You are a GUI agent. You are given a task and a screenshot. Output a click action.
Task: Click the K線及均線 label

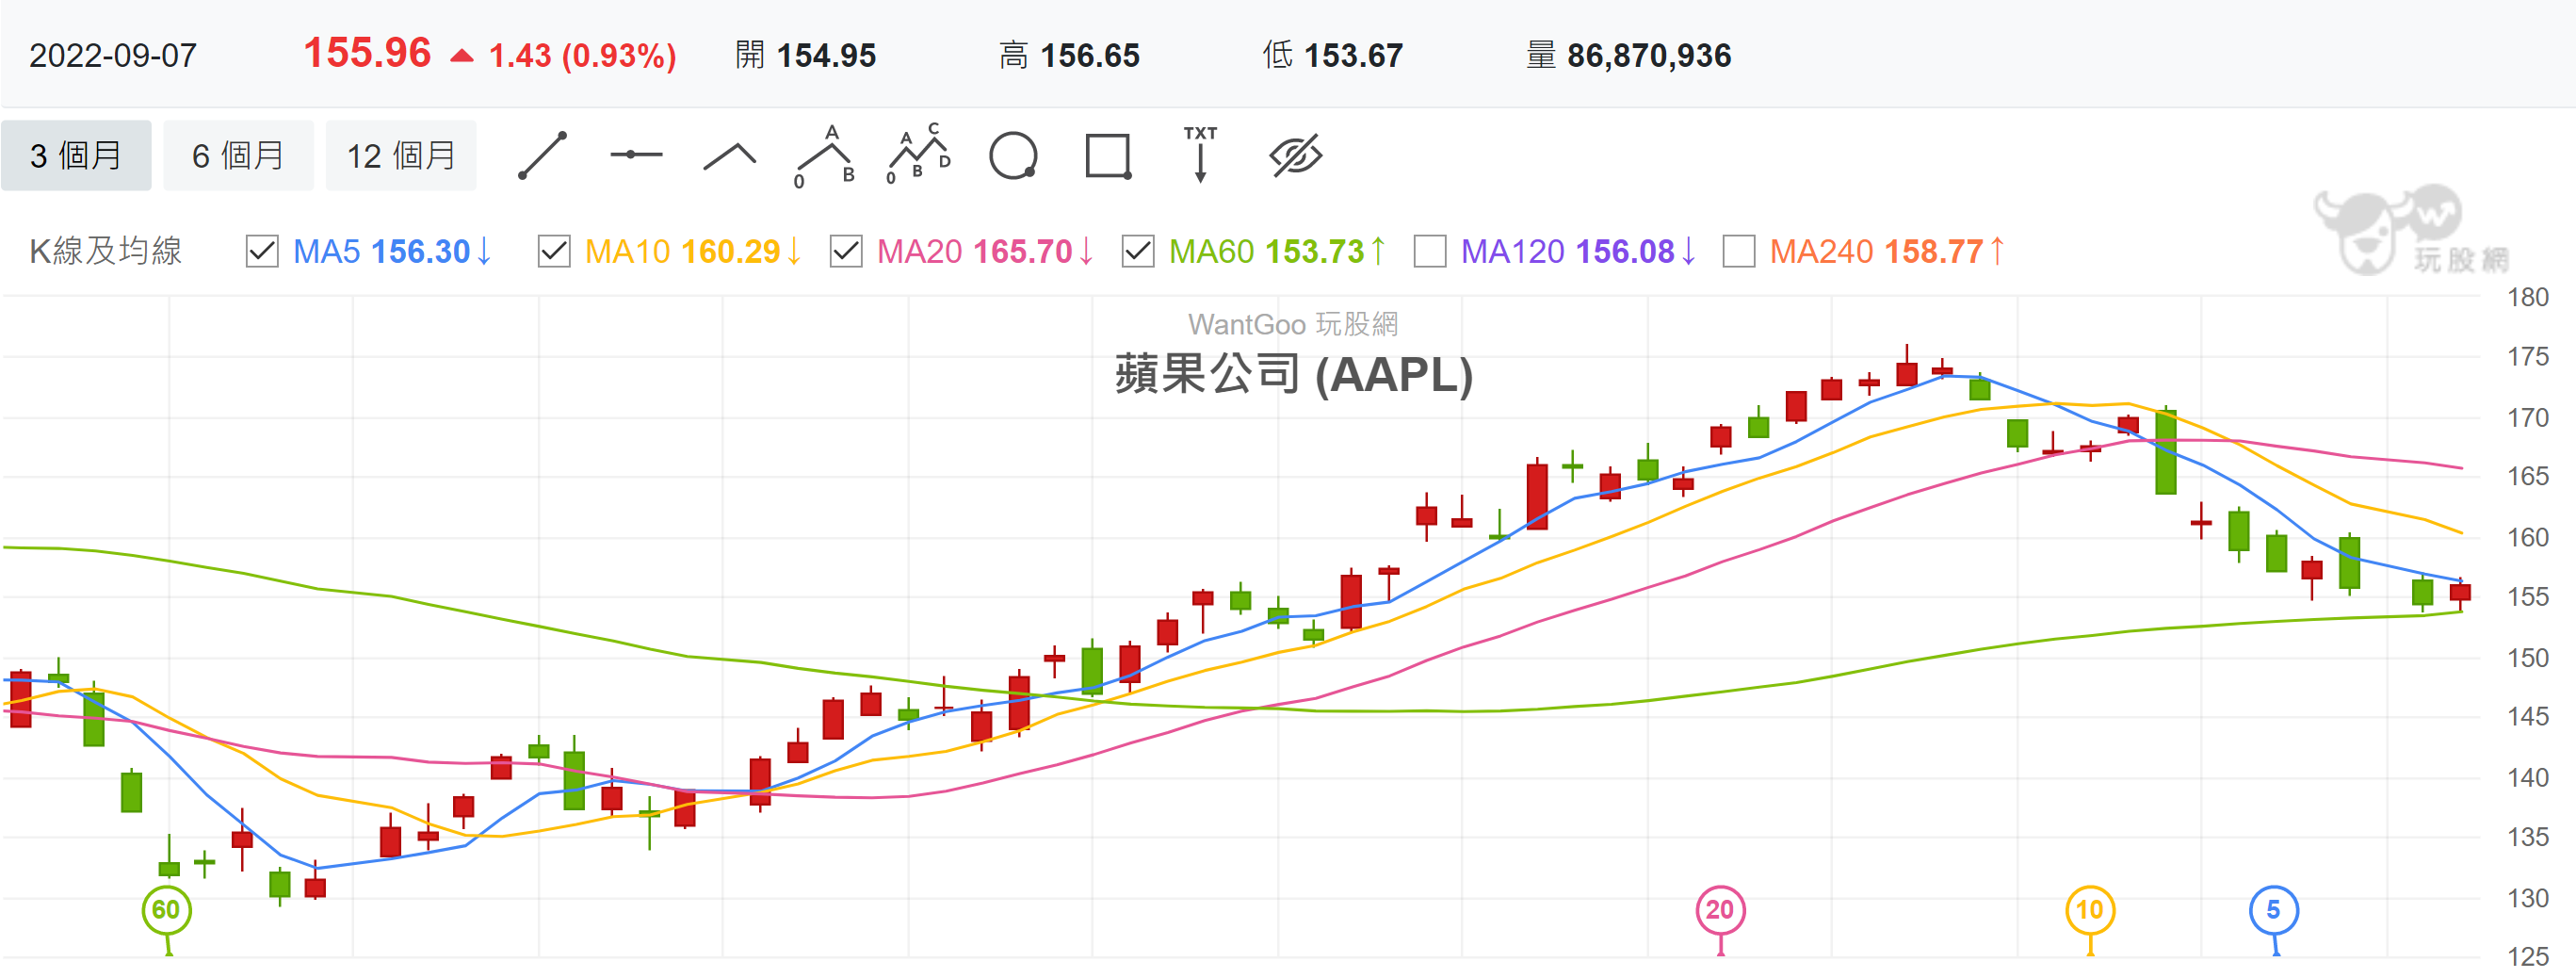(x=106, y=251)
